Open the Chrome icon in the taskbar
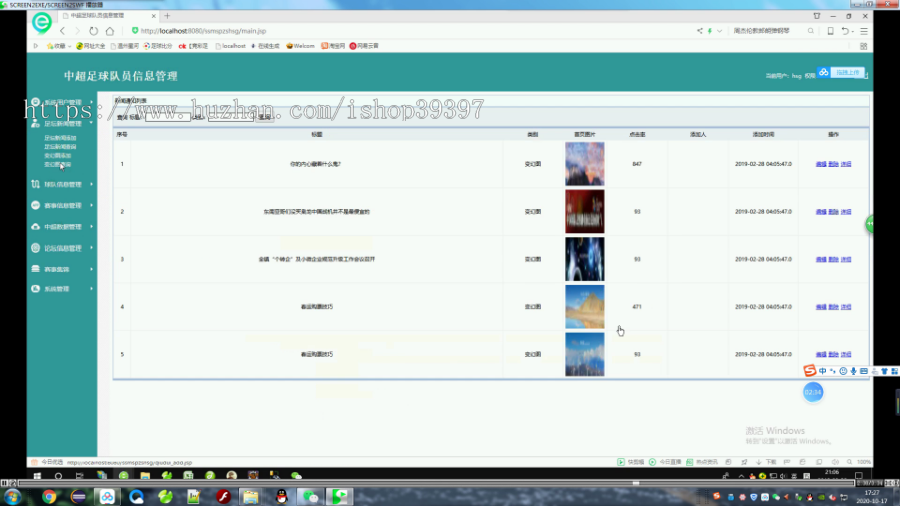This screenshot has width=900, height=506. click(x=49, y=496)
